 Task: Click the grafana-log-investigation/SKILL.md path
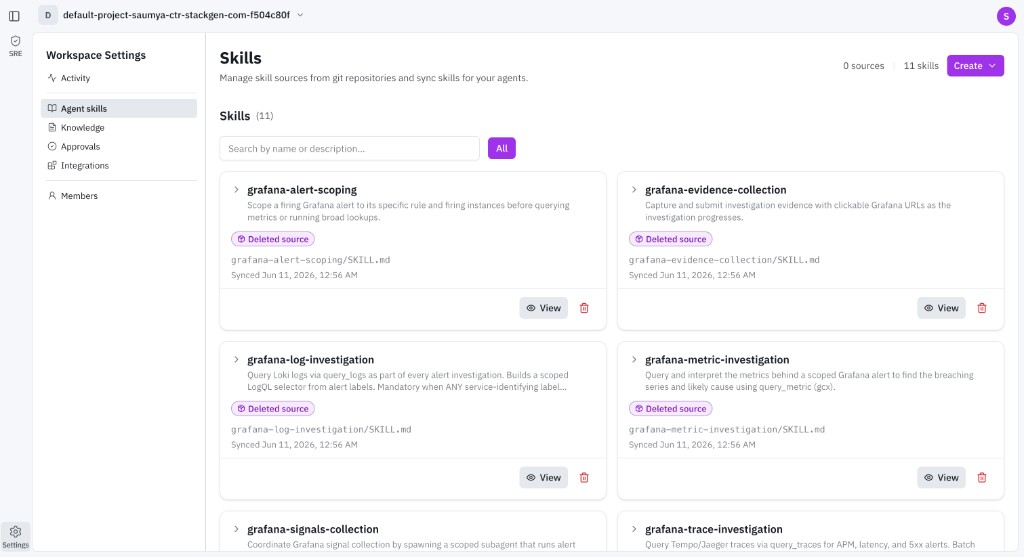(x=321, y=430)
